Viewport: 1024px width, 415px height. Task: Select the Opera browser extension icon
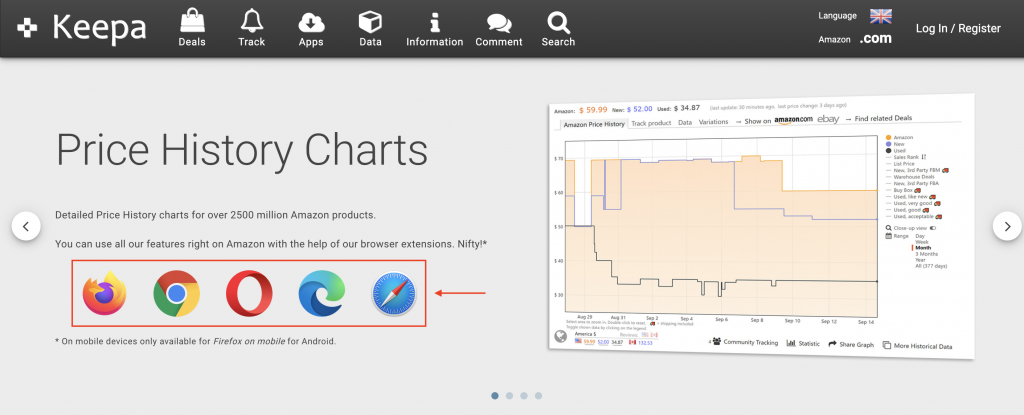(248, 294)
